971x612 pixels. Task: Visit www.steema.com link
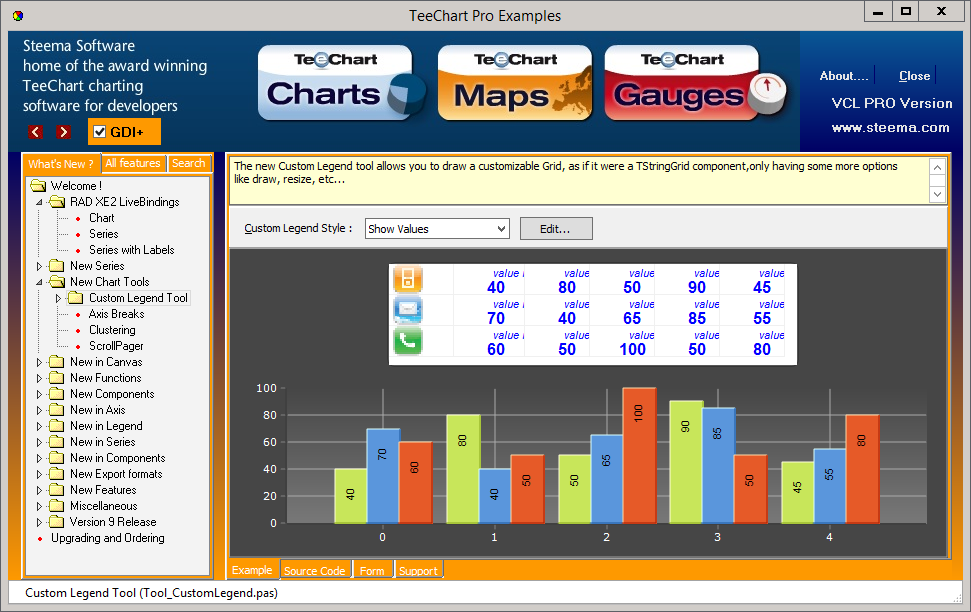click(x=890, y=128)
